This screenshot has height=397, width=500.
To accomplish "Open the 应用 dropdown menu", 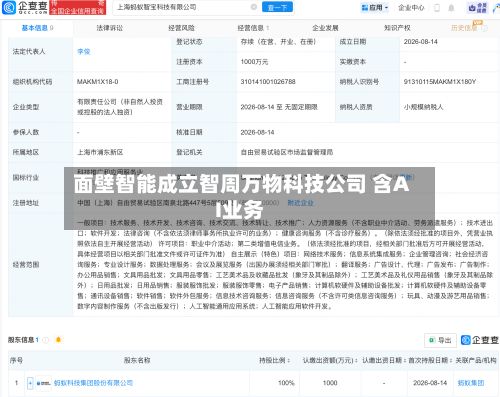I will click(x=375, y=7).
